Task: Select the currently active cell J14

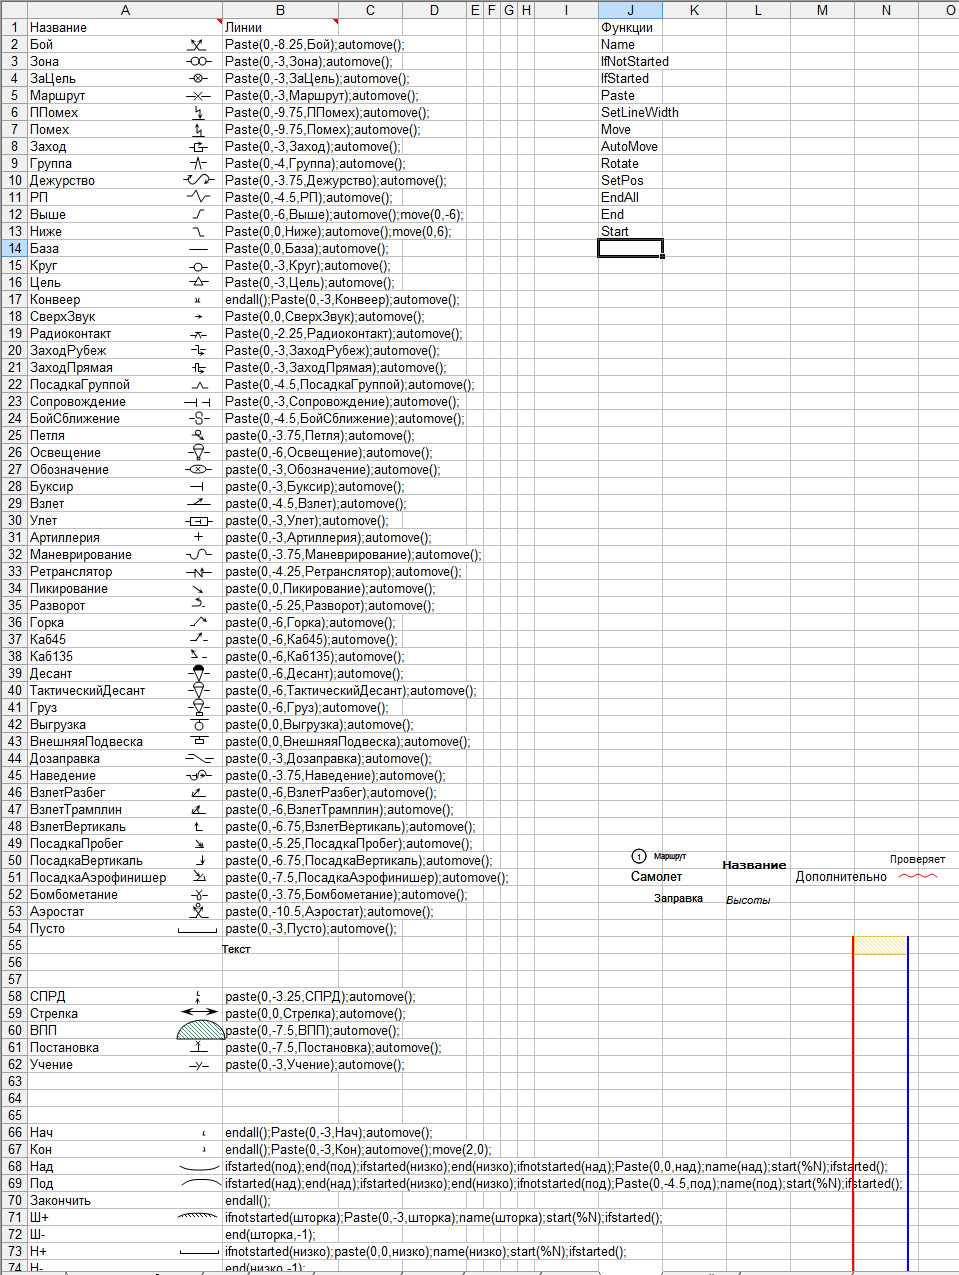Action: click(630, 248)
